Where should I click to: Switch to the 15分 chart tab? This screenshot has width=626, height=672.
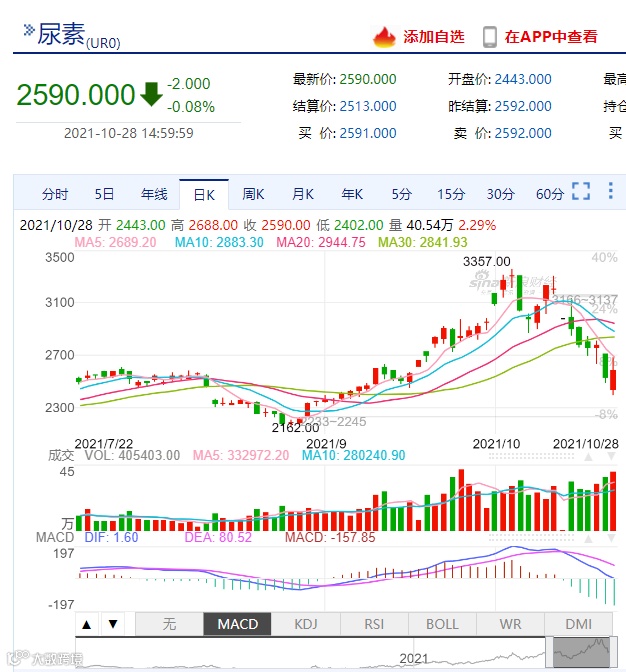point(451,194)
